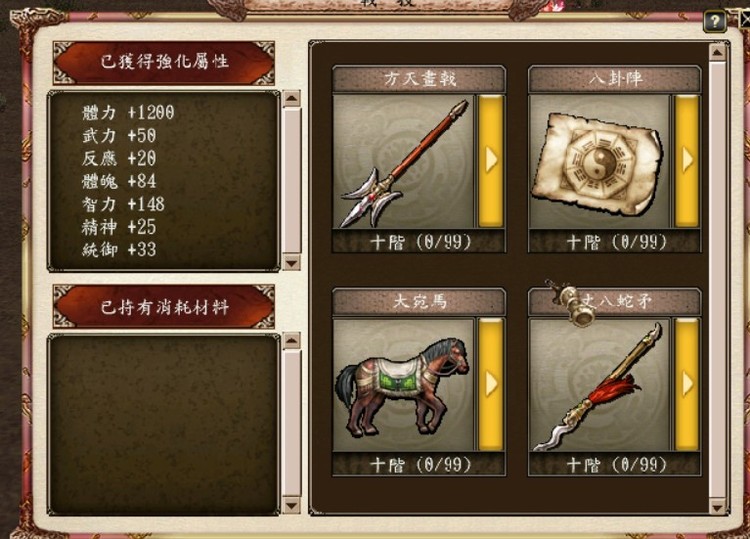Click the 方天畫戟 title label
750x539 pixels.
(419, 79)
